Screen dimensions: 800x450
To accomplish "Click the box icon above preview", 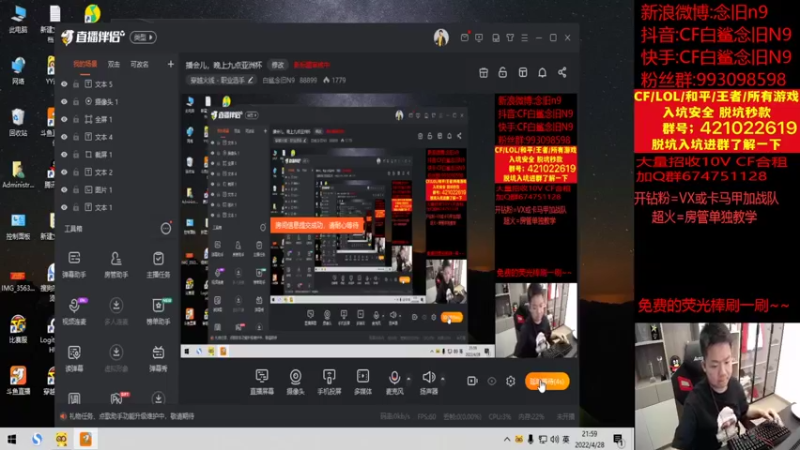I will click(484, 72).
